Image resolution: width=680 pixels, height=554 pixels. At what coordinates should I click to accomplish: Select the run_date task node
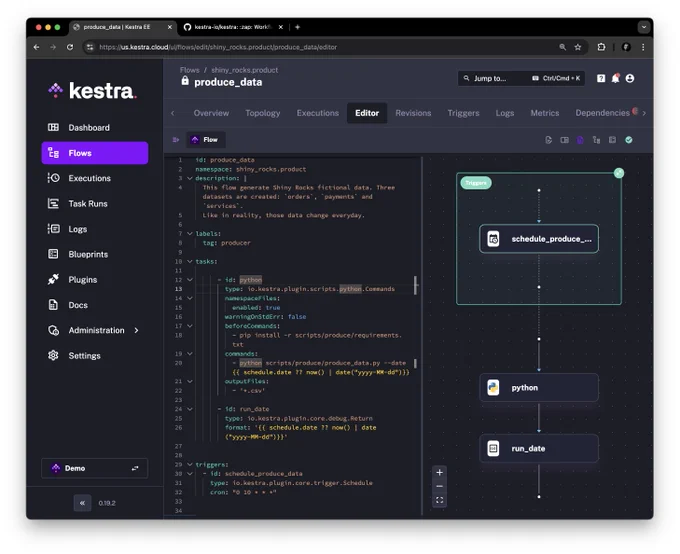point(539,448)
